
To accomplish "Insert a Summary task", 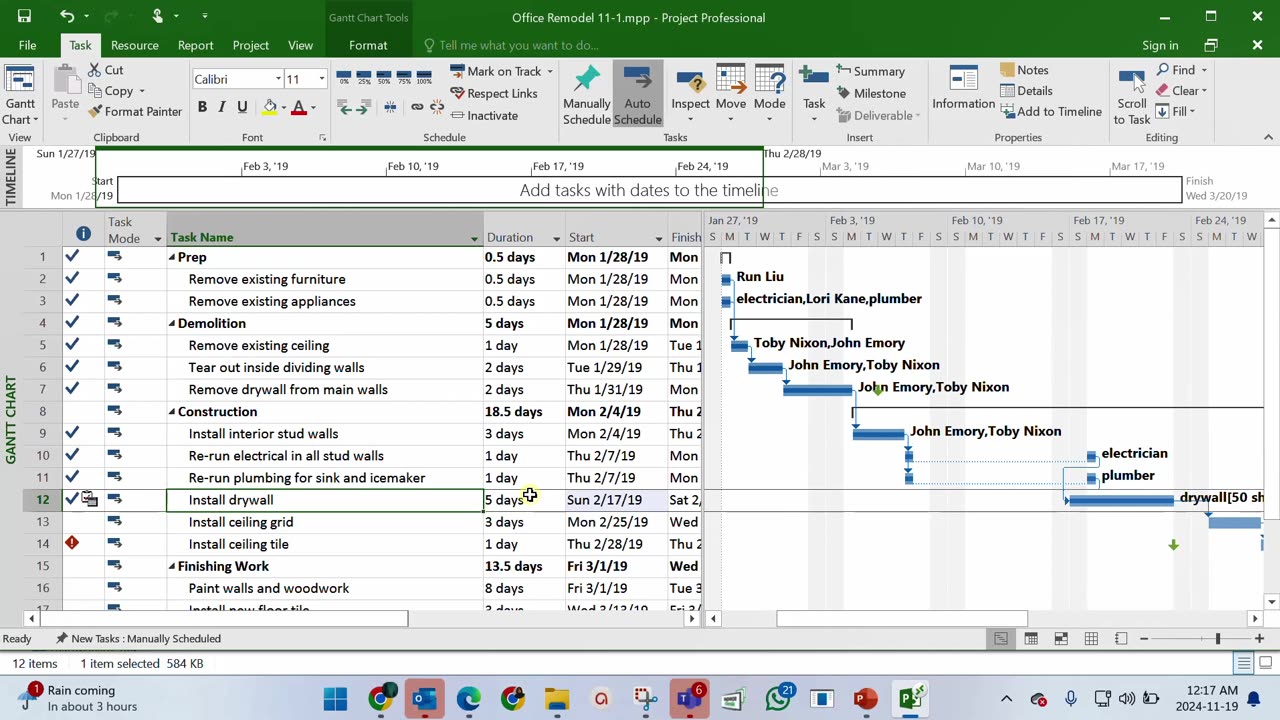I will (871, 71).
